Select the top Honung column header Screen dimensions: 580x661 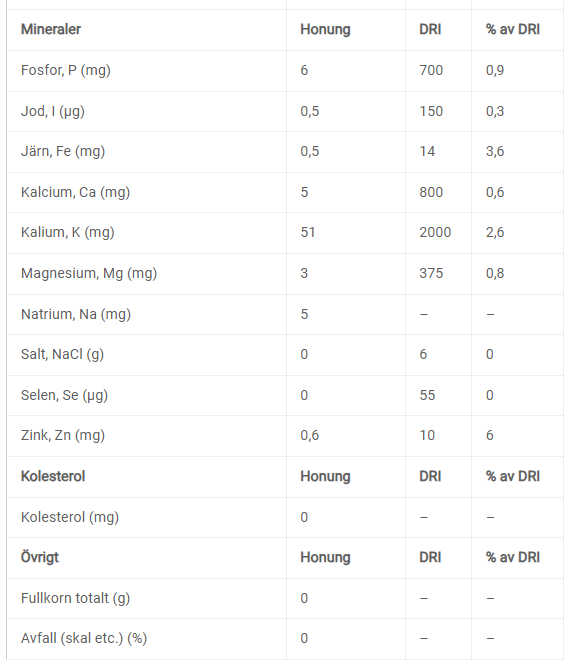click(x=325, y=30)
